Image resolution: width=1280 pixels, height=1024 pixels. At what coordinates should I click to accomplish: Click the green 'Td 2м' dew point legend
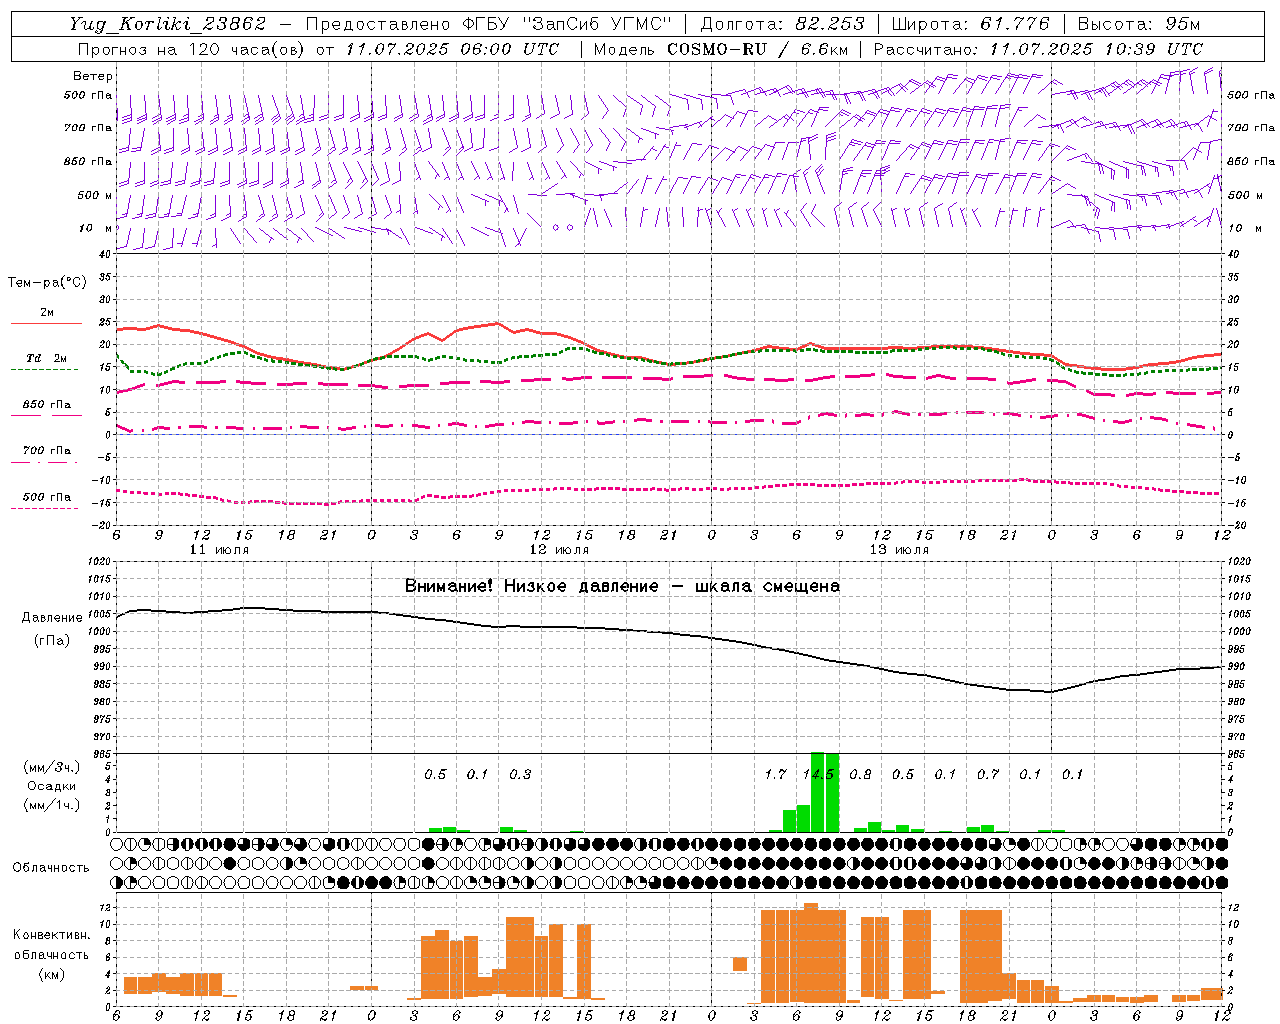tap(46, 363)
